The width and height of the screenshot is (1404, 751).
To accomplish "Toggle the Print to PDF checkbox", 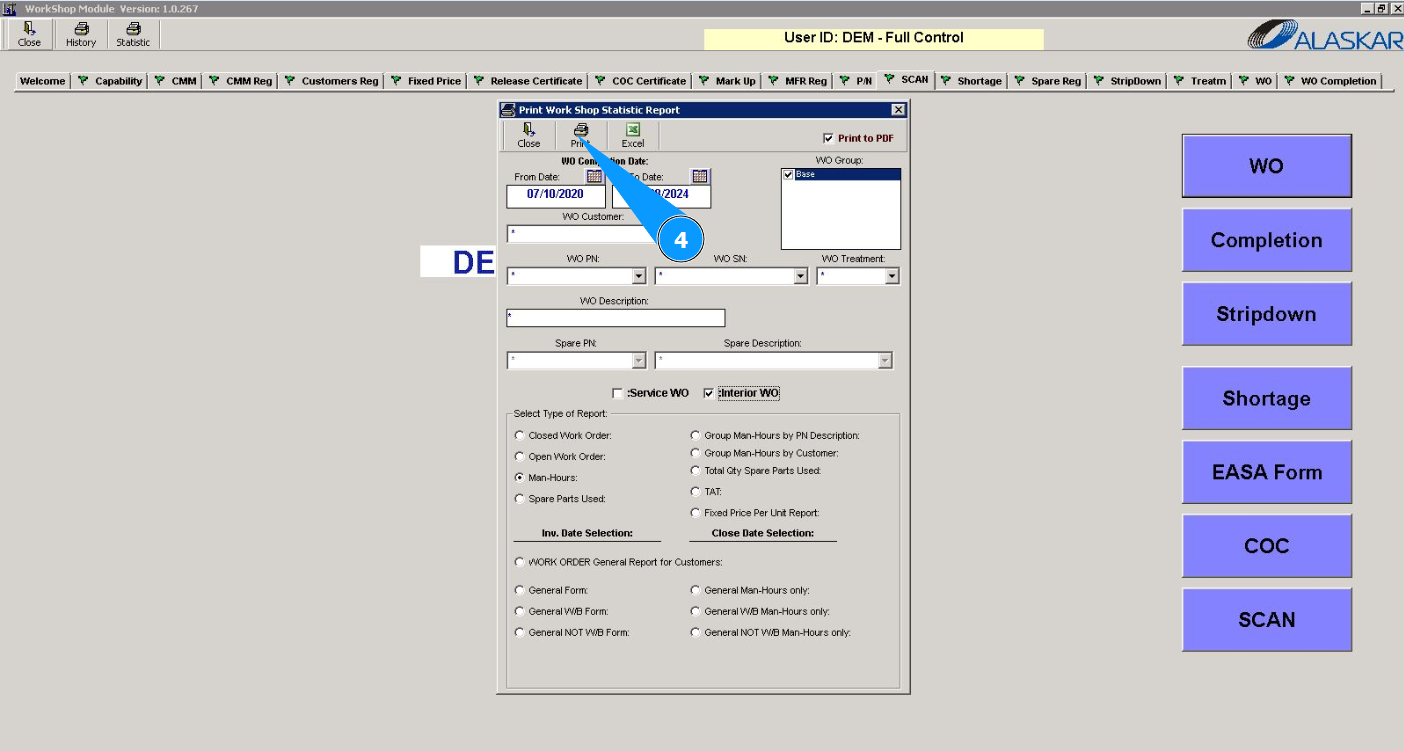I will (828, 138).
